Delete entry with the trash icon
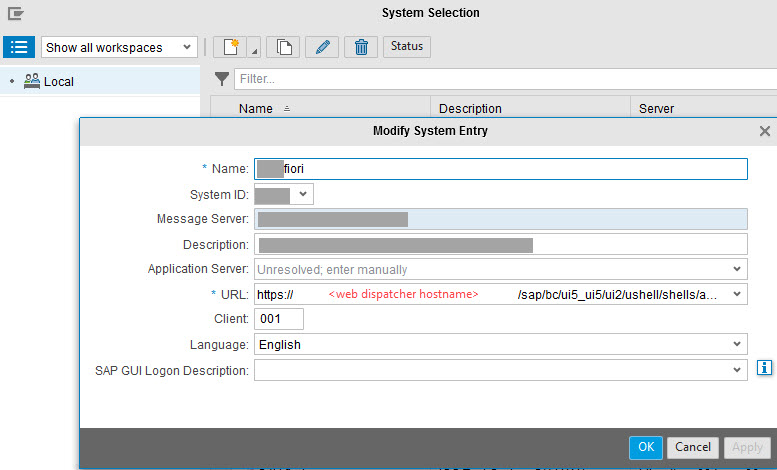777x470 pixels. pos(361,47)
